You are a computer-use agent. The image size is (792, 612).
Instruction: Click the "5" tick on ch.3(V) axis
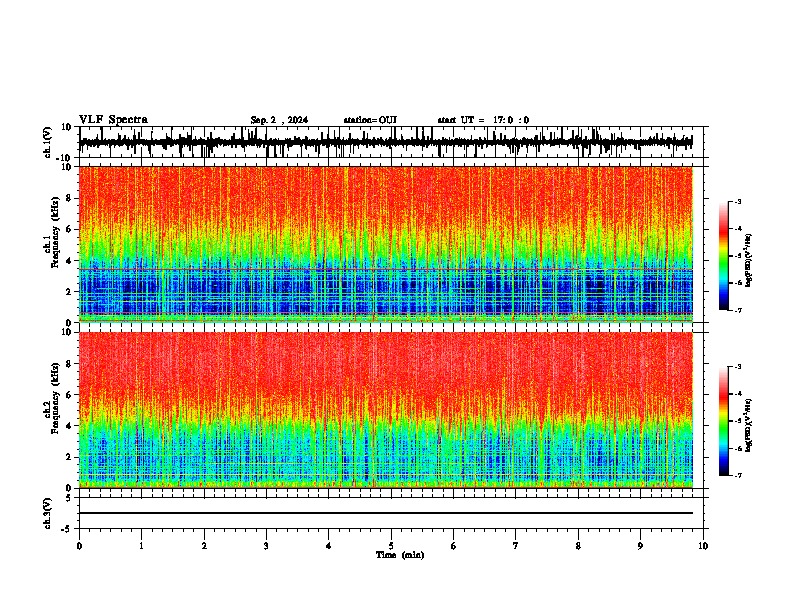(x=69, y=497)
